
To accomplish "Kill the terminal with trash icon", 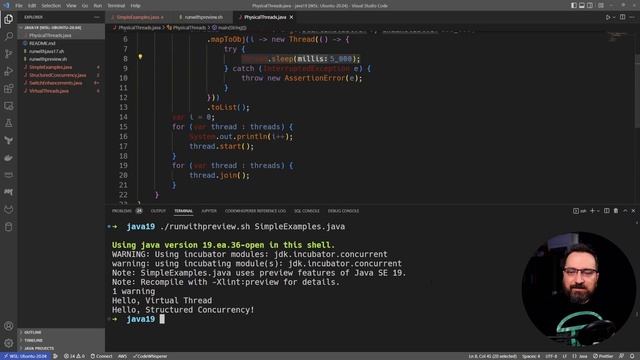I will (x=616, y=211).
